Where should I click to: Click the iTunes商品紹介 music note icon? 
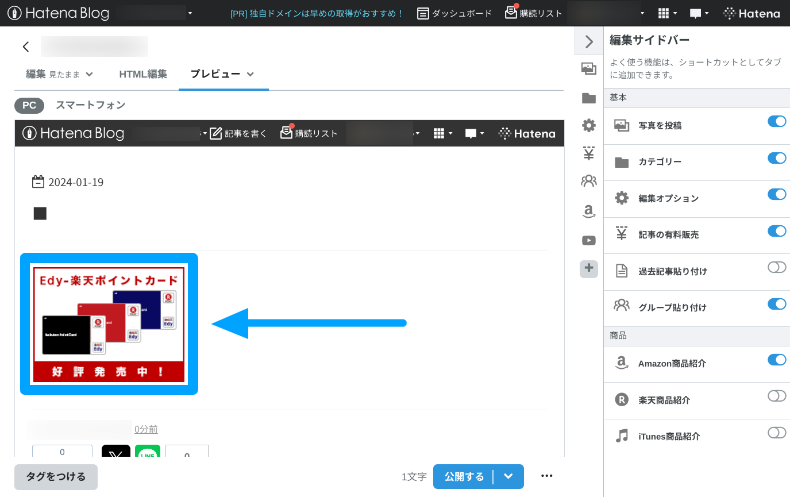coord(622,435)
